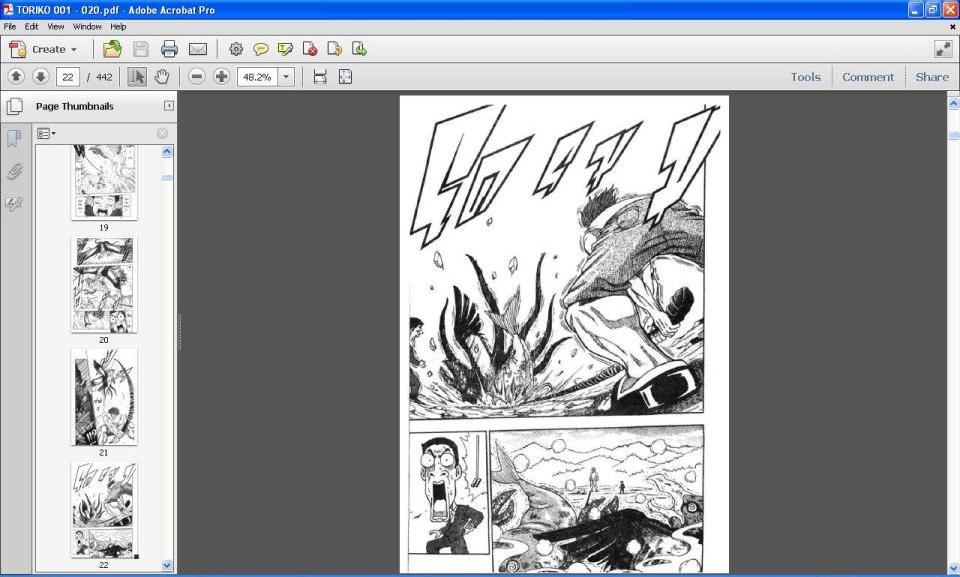Zoom in with the plus button

coord(222,77)
